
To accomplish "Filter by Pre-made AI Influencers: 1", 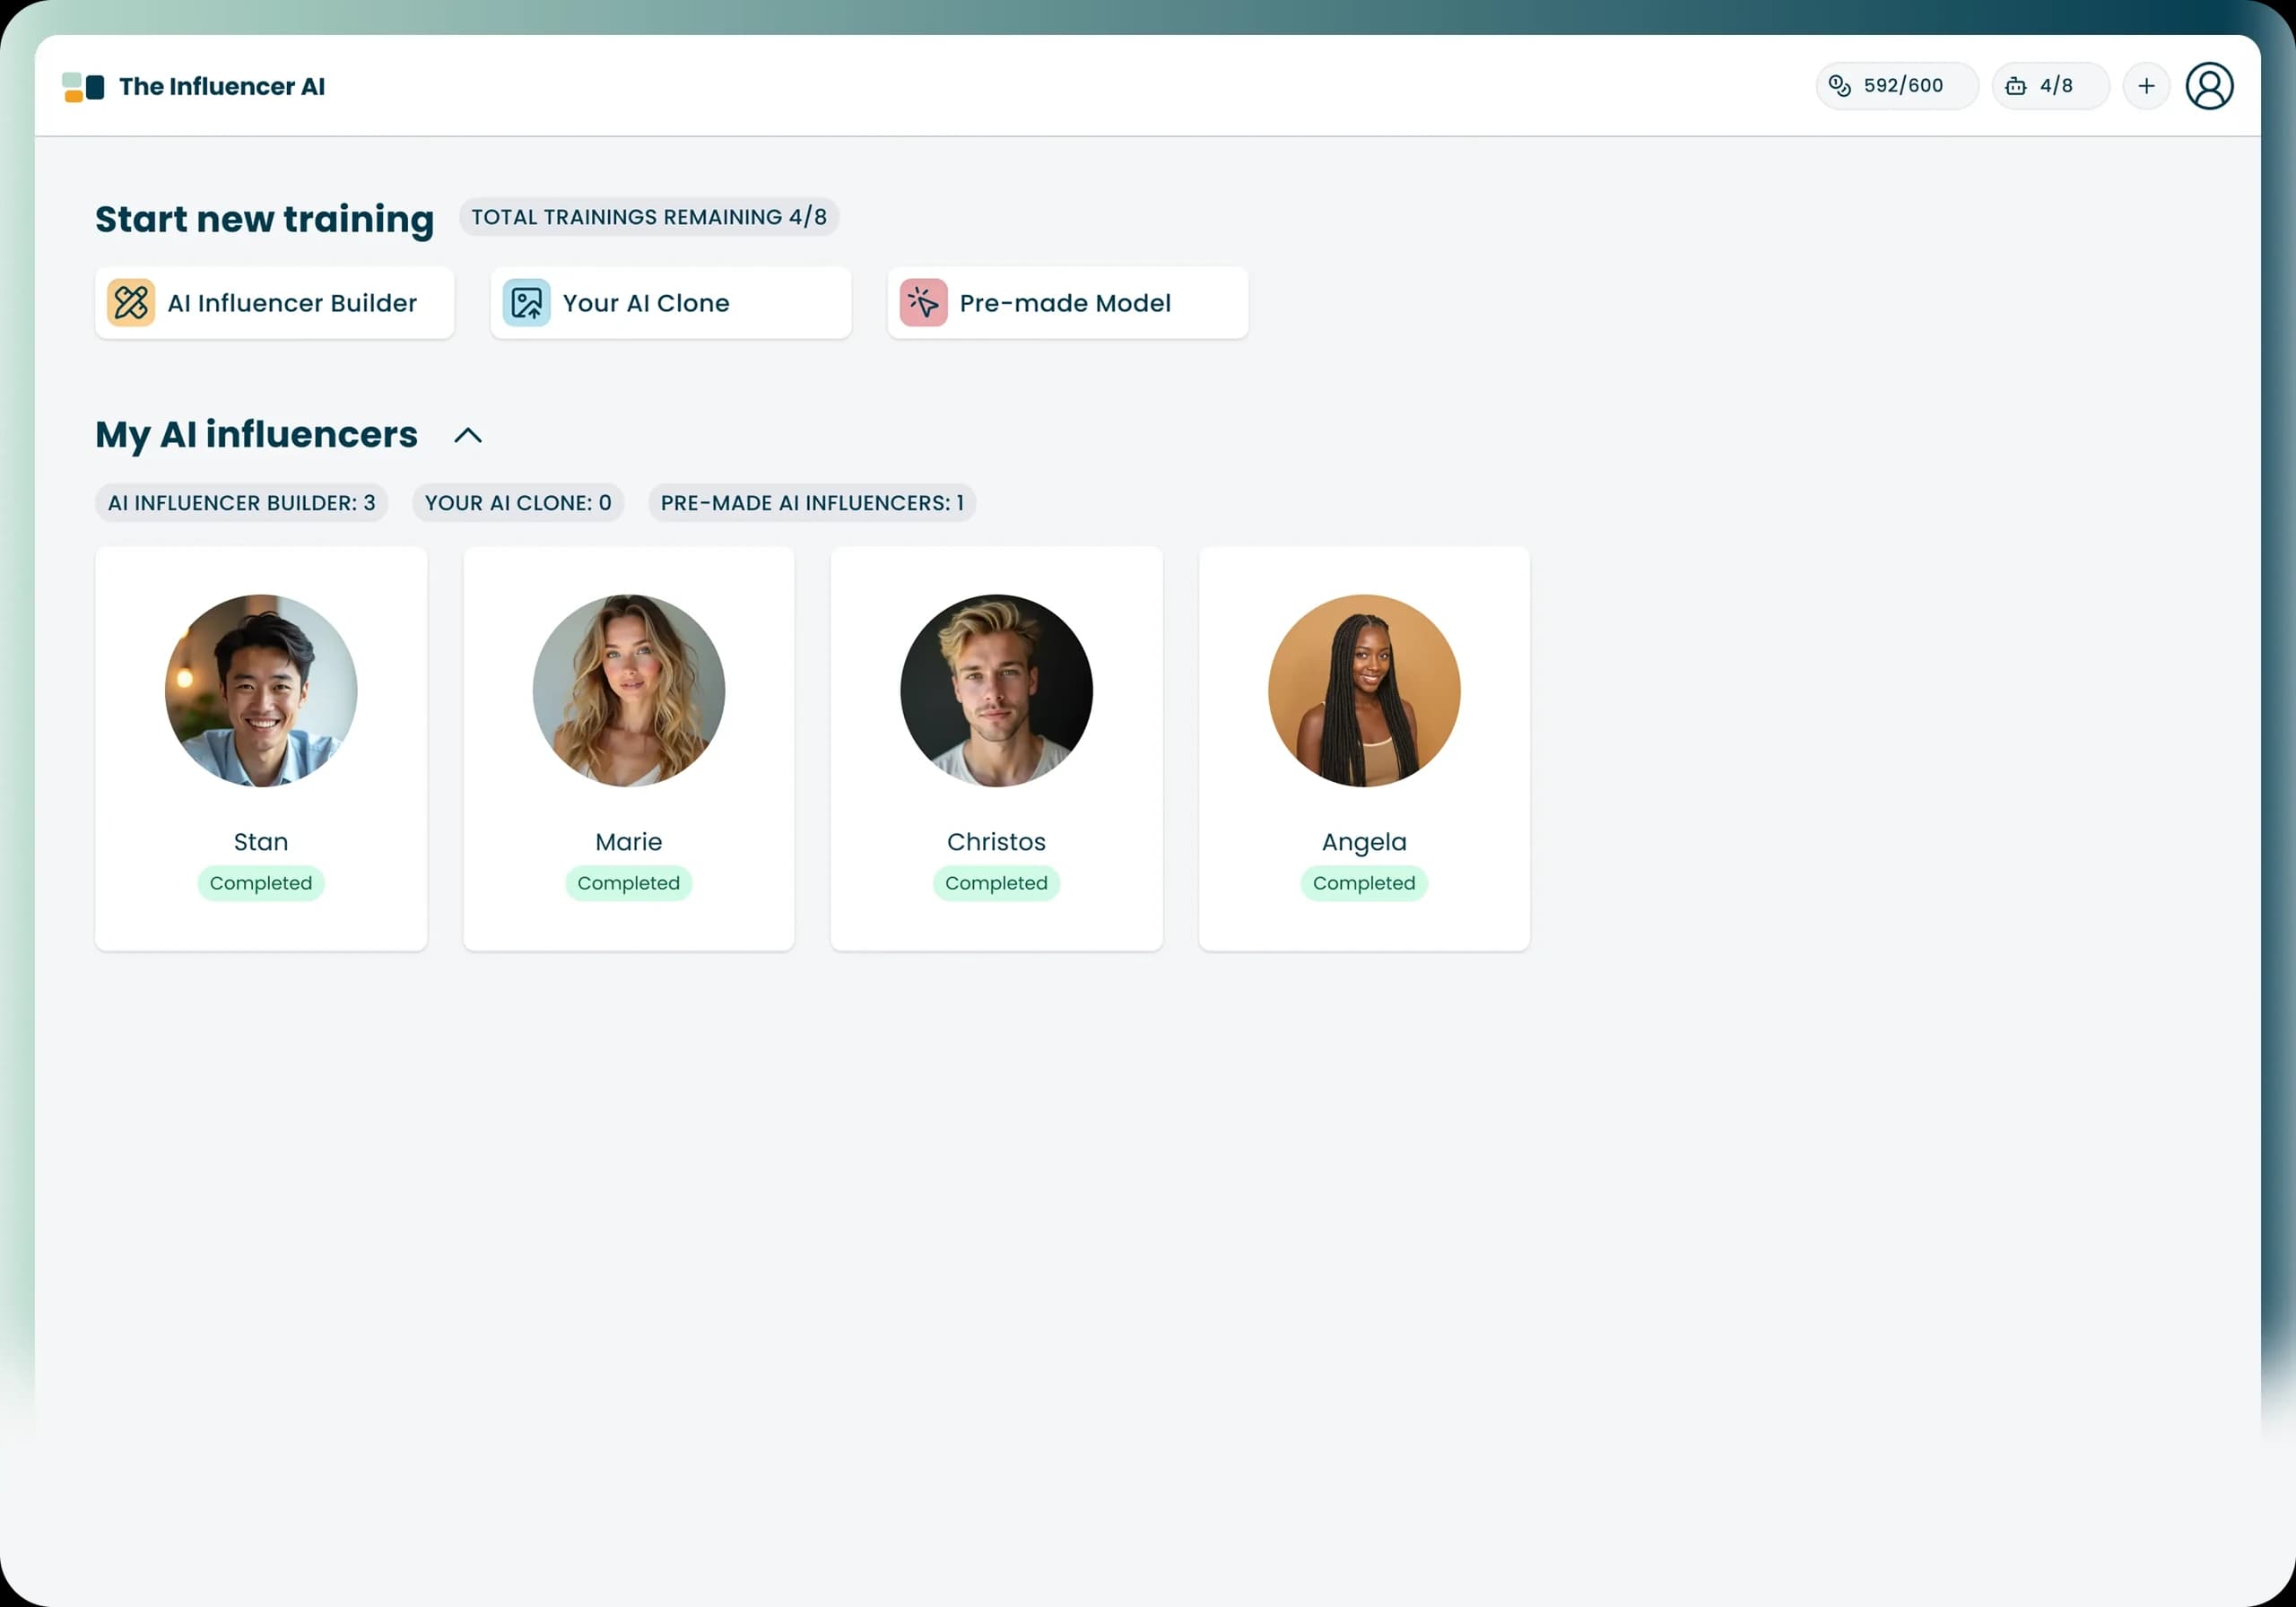I will click(x=812, y=503).
